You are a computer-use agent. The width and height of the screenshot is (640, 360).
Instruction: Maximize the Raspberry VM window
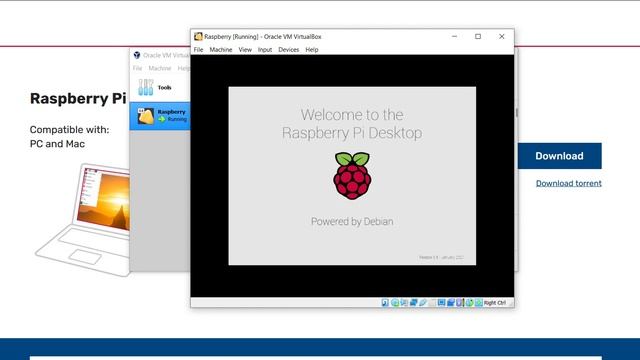[x=478, y=36]
